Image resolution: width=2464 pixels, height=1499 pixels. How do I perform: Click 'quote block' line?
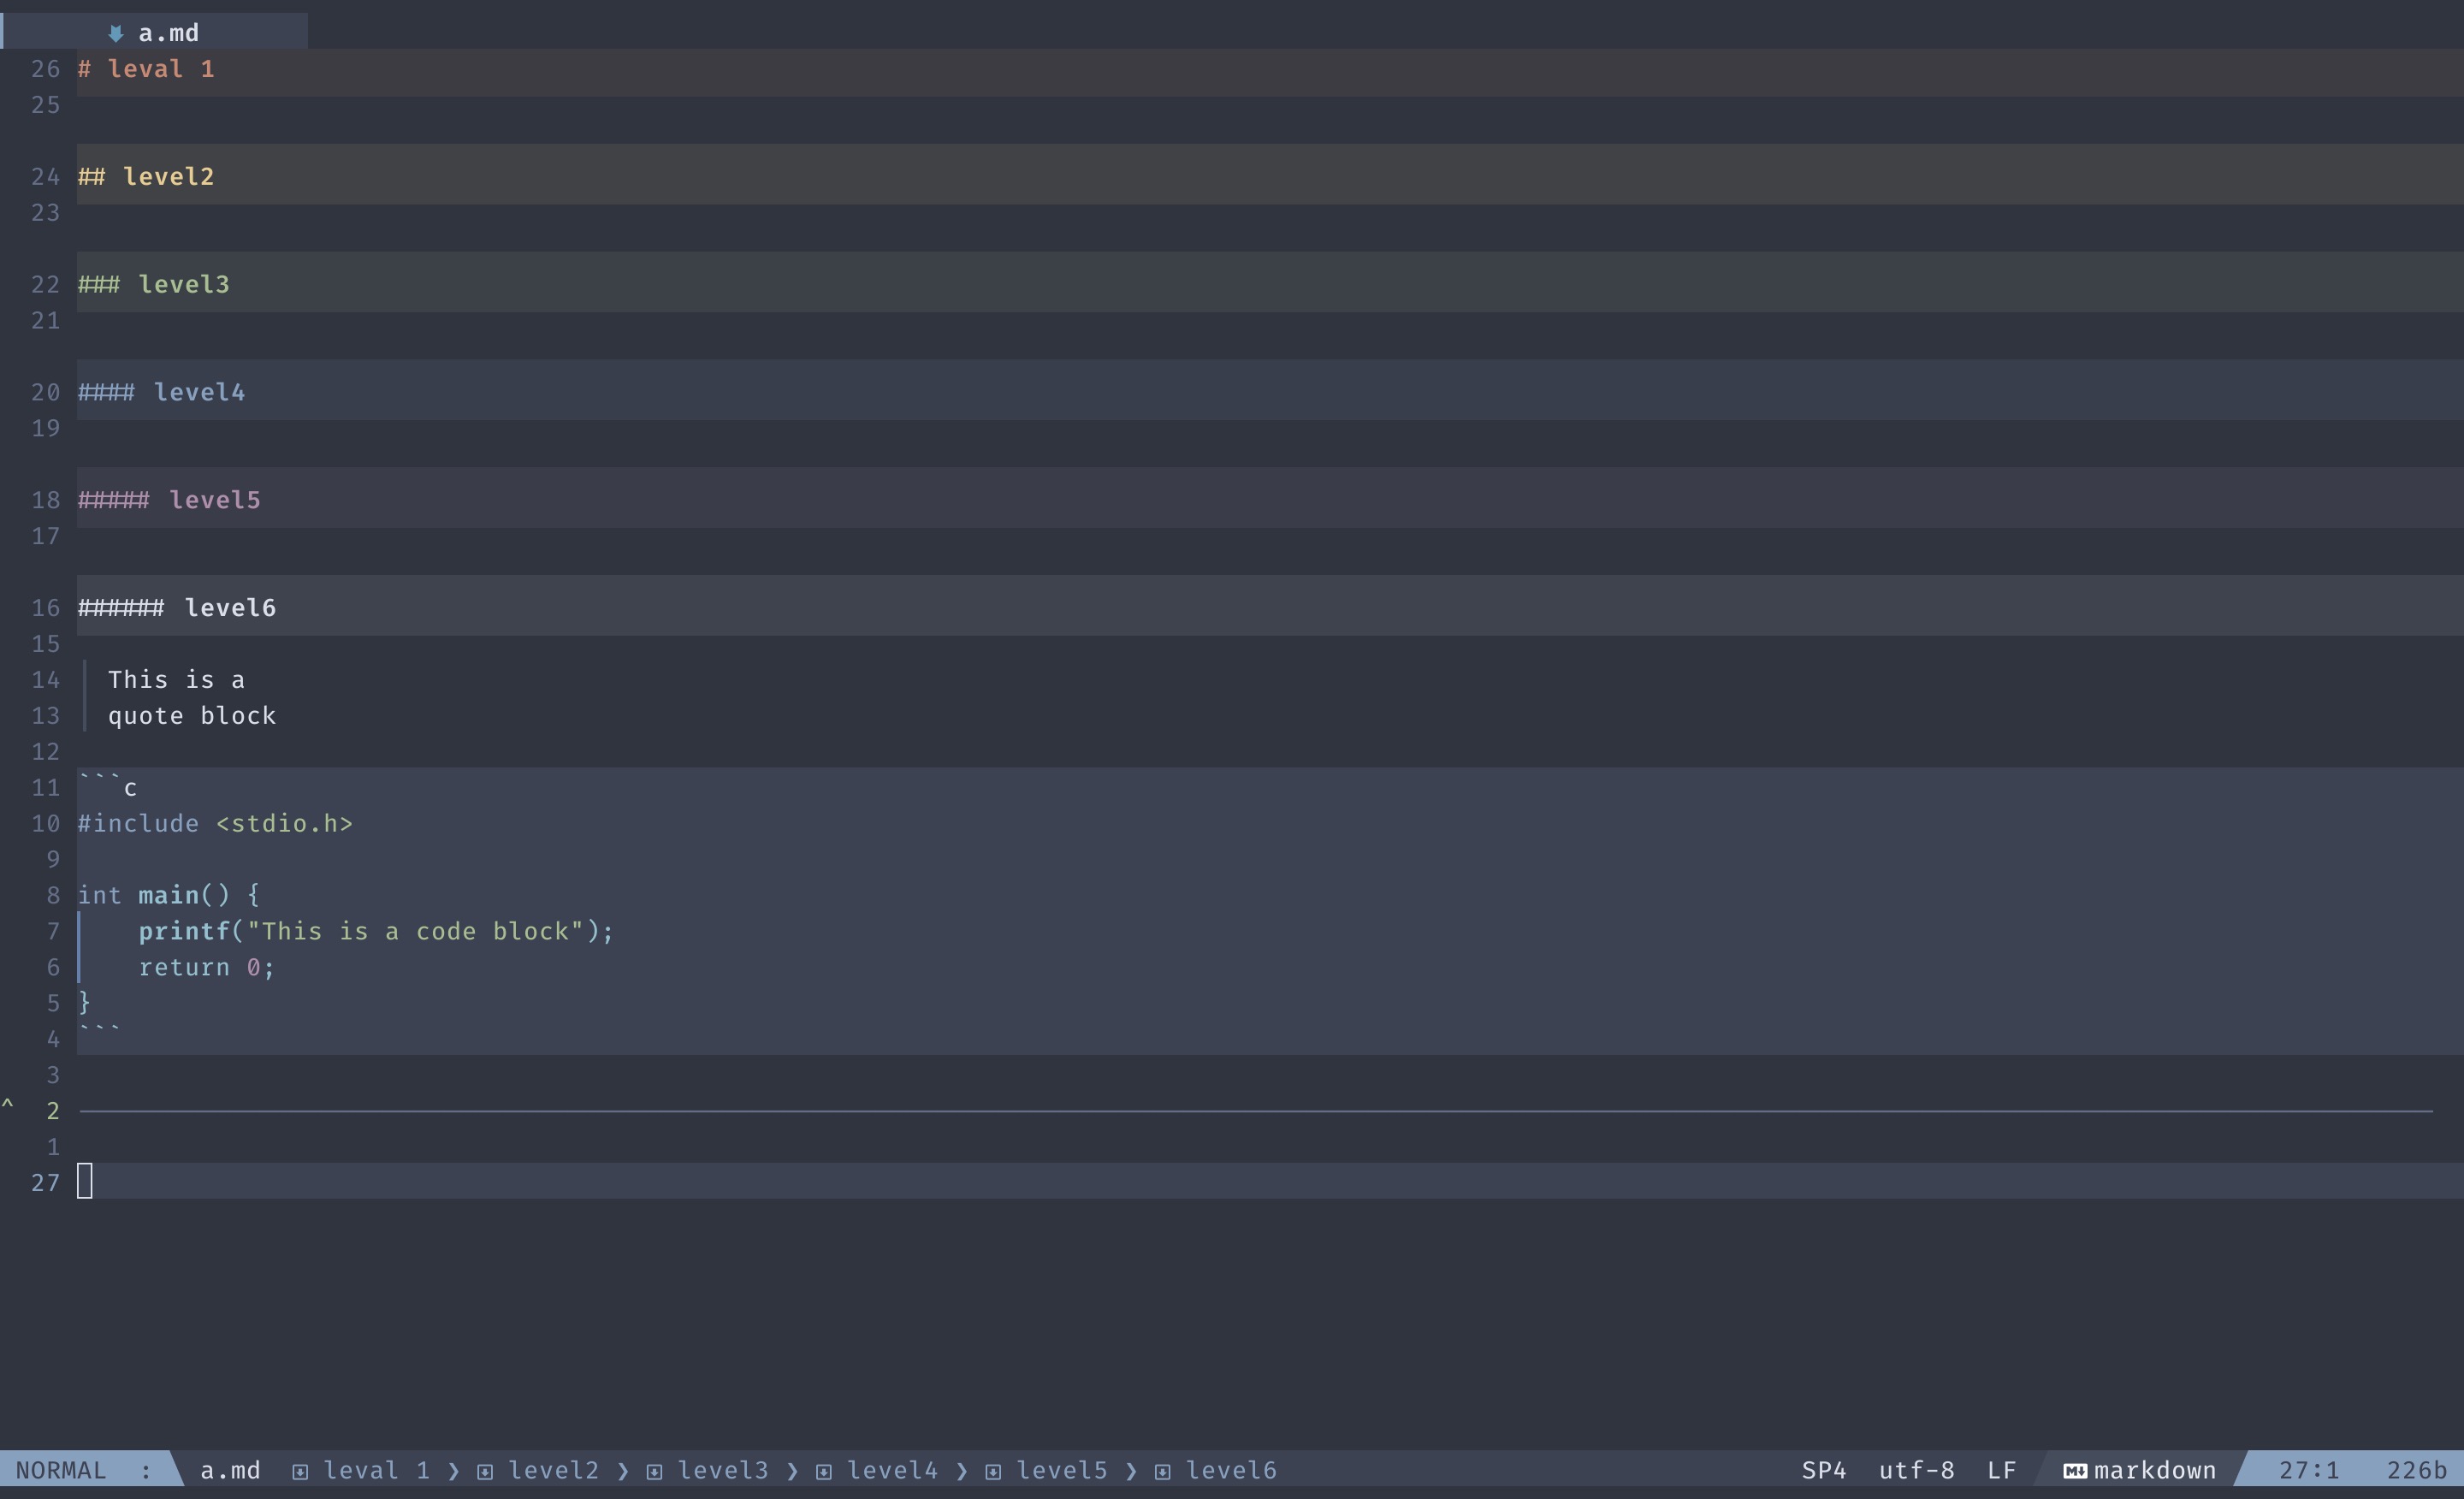pos(192,716)
